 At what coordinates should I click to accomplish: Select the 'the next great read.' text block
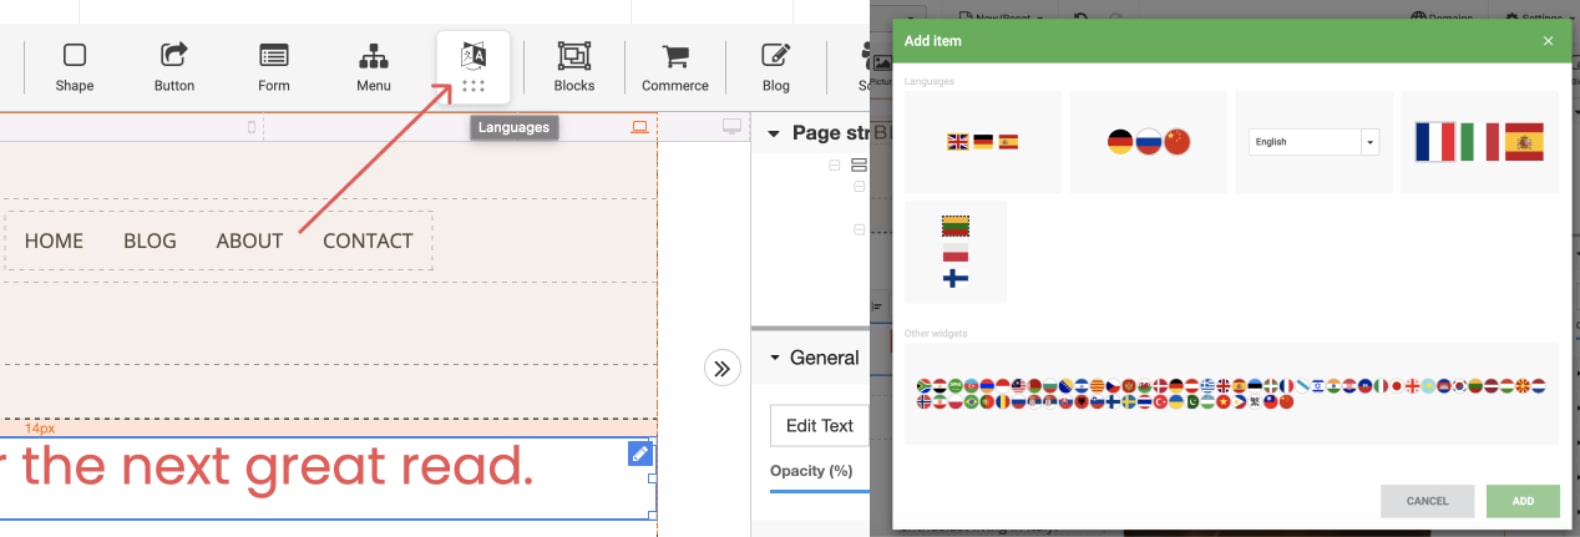(327, 478)
